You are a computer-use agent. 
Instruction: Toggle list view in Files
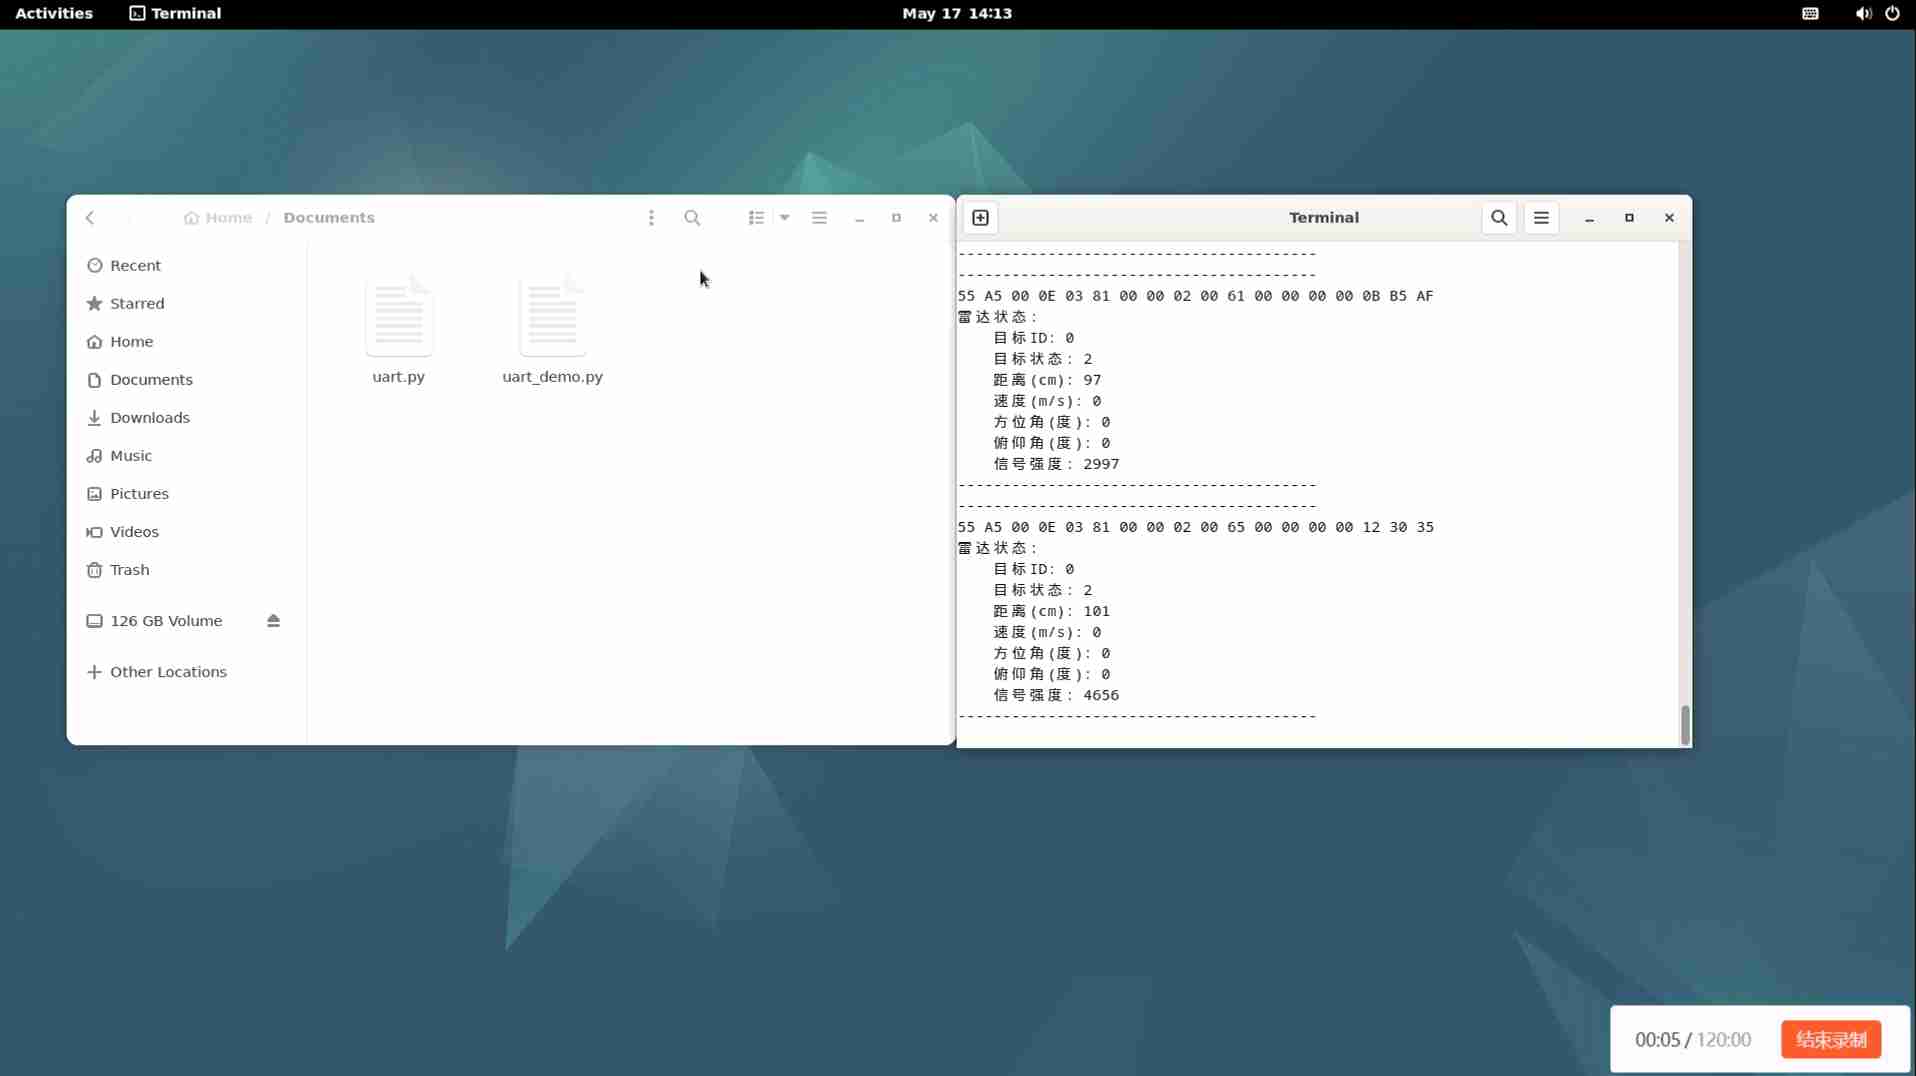756,218
